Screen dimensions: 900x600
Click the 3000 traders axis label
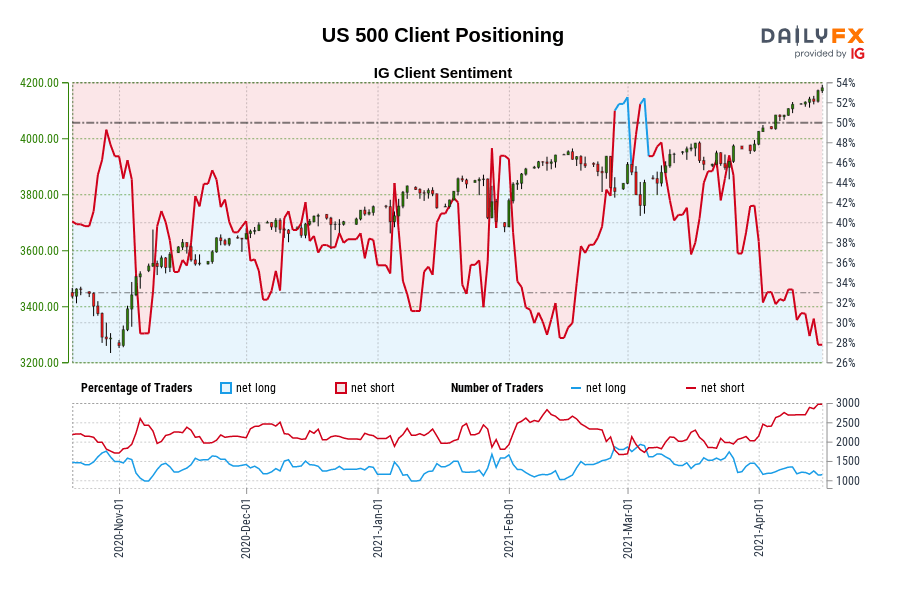pos(848,403)
